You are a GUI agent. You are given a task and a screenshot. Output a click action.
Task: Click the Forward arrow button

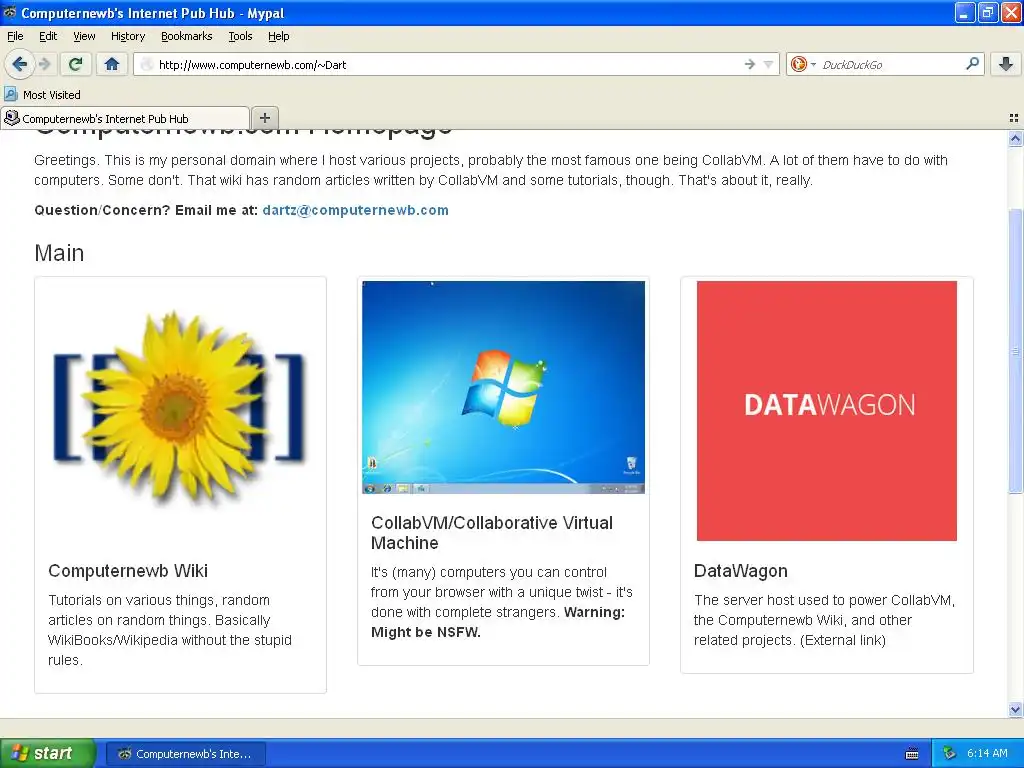pyautogui.click(x=44, y=64)
